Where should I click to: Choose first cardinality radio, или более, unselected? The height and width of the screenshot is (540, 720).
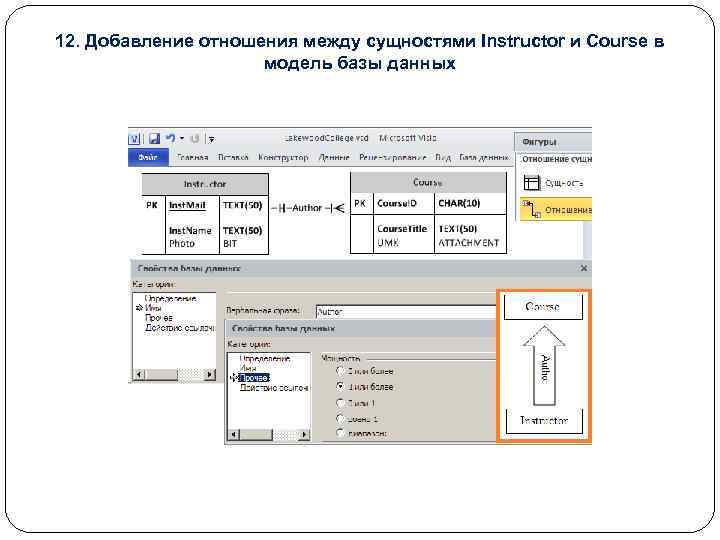340,371
